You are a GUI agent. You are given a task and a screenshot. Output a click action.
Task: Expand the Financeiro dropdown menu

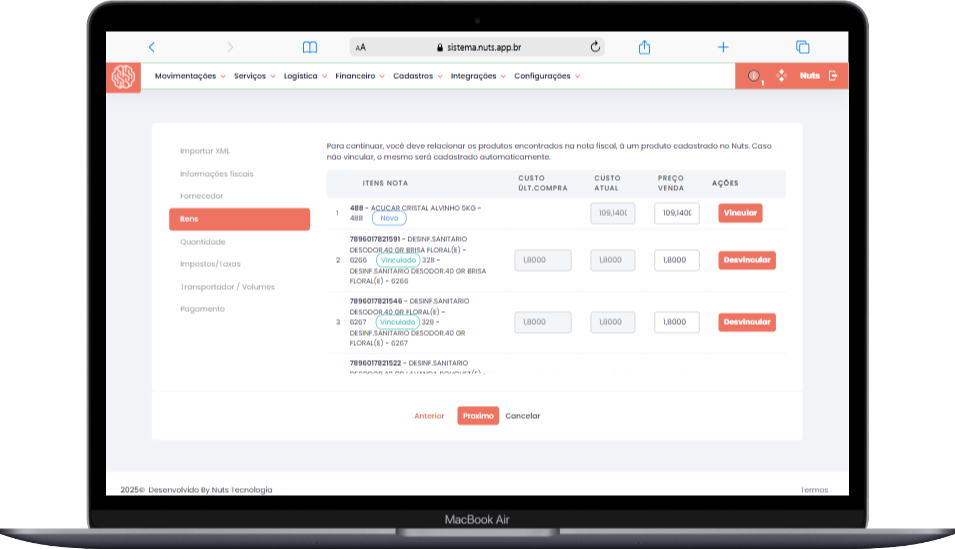click(360, 76)
